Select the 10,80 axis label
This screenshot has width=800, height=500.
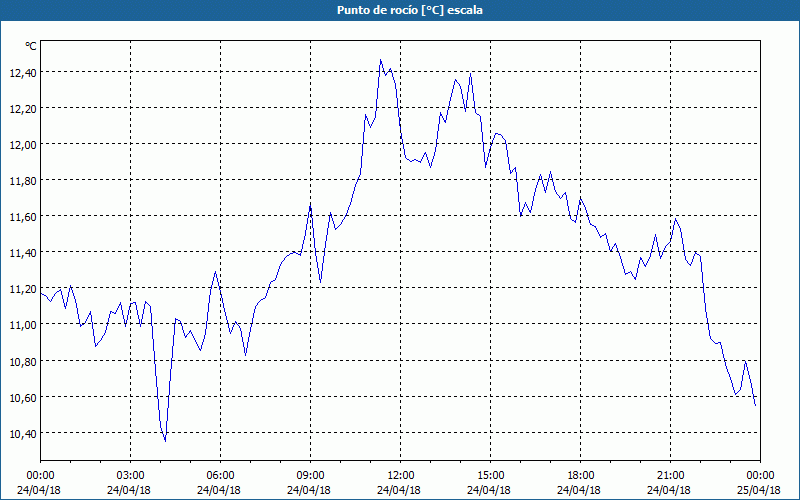point(23,361)
